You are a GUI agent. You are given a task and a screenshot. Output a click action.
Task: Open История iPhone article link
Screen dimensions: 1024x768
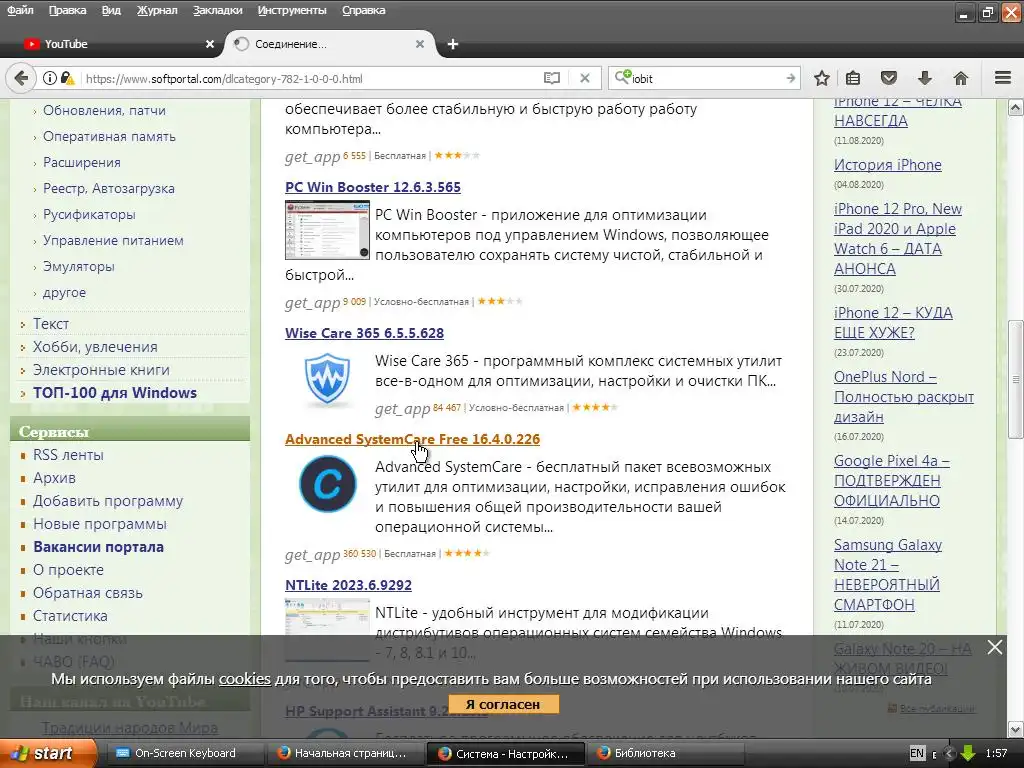coord(888,165)
